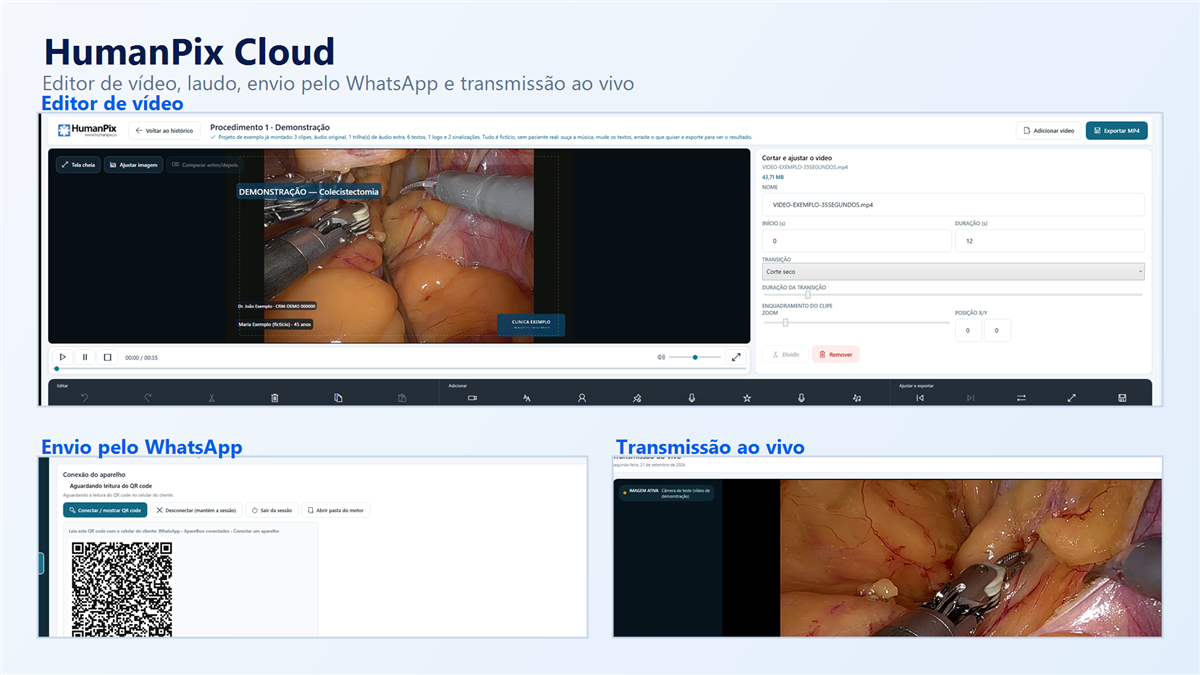Click the Imagem ativa camera badge

(x=666, y=493)
